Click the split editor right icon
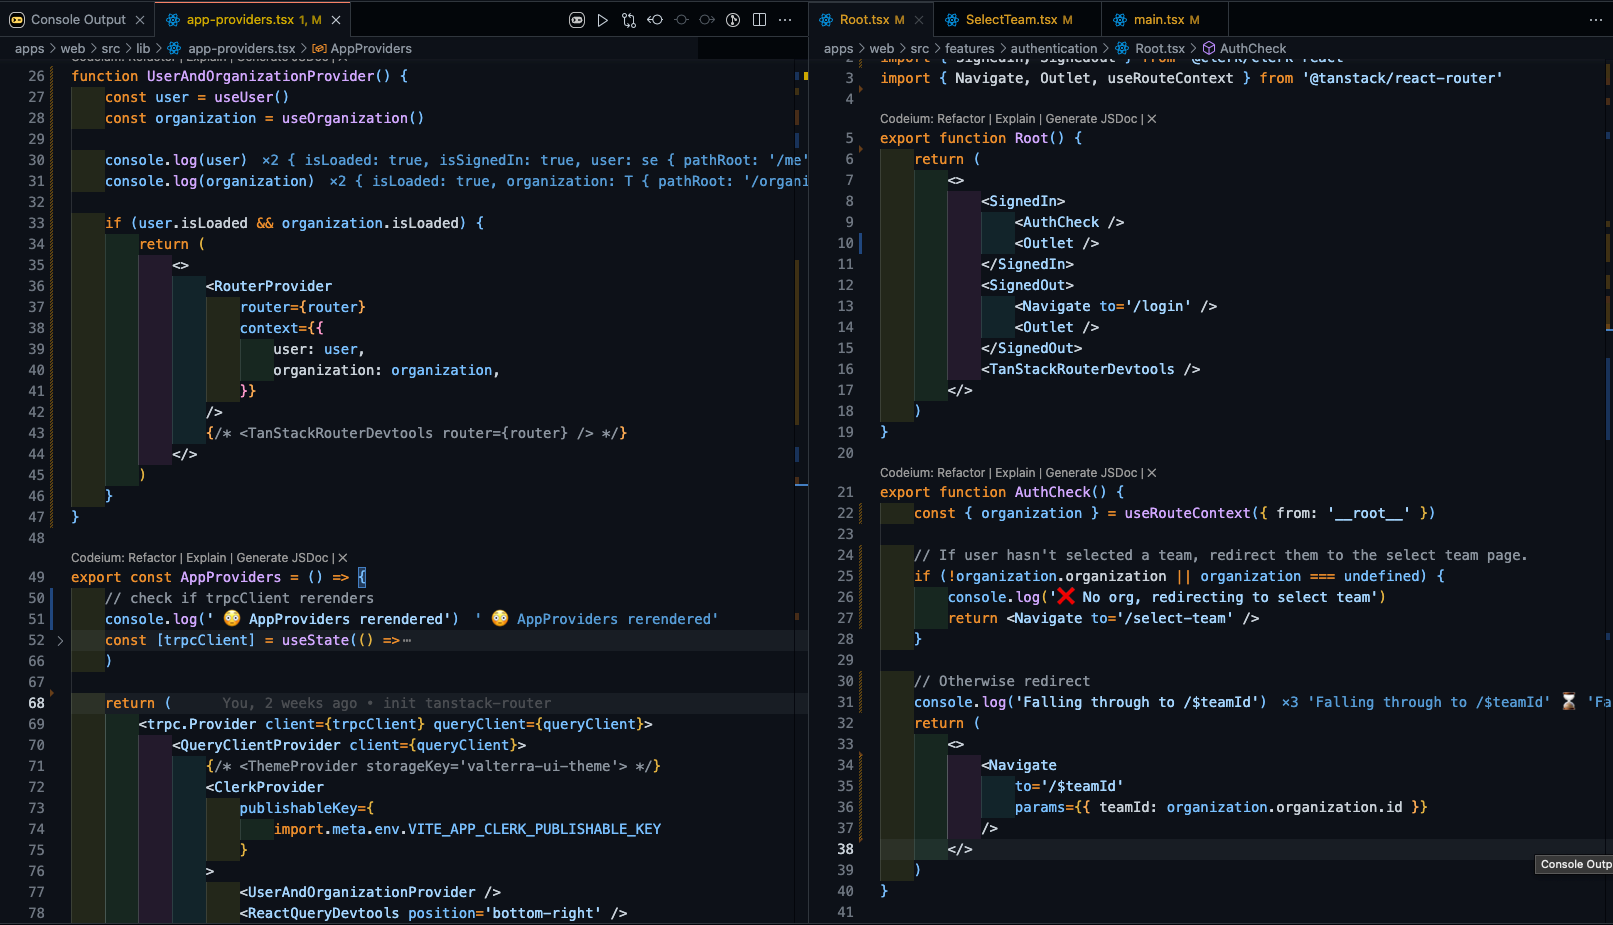 [759, 20]
